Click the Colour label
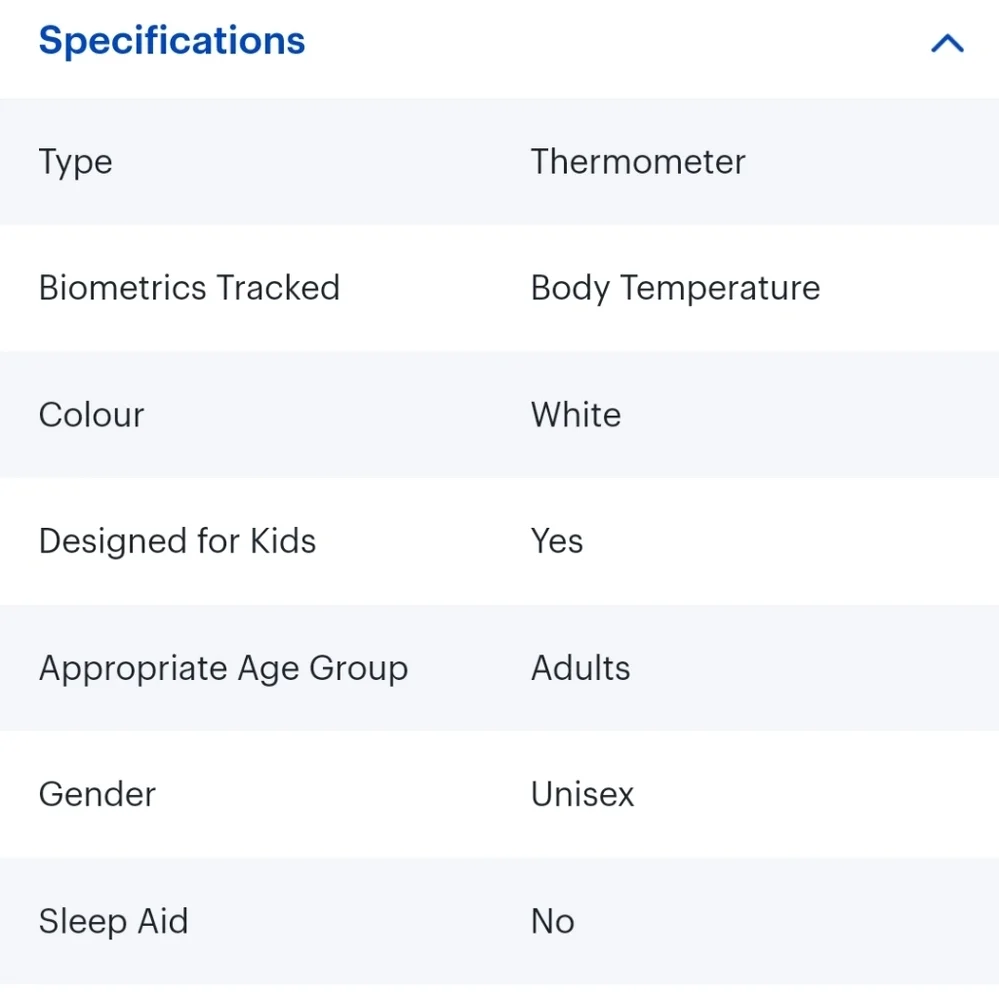999x1000 pixels. 91,415
